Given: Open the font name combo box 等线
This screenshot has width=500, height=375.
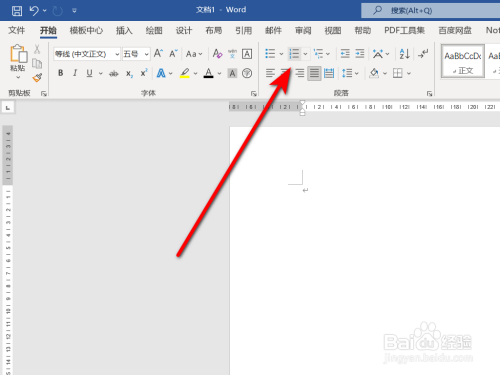Looking at the screenshot, I should pos(87,54).
